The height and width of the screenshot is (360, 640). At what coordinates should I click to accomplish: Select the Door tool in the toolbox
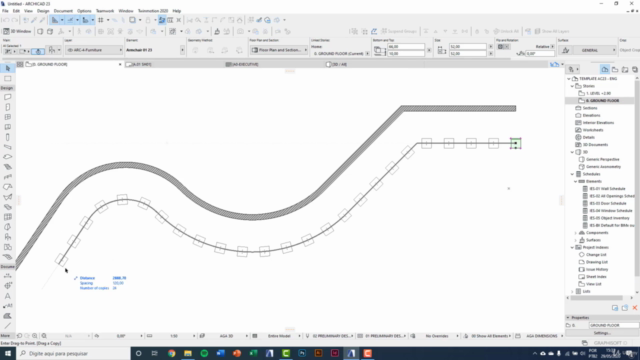[x=7, y=107]
